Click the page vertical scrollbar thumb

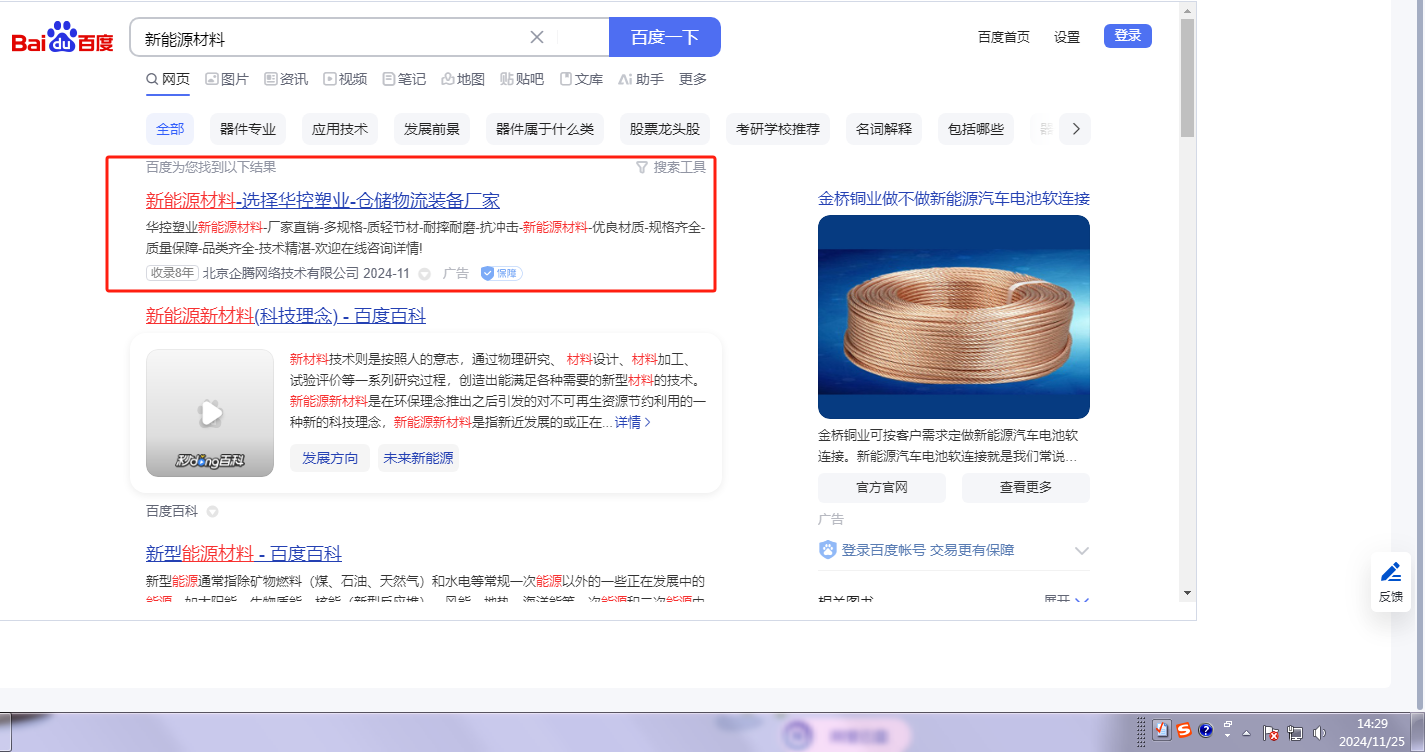click(x=1187, y=77)
